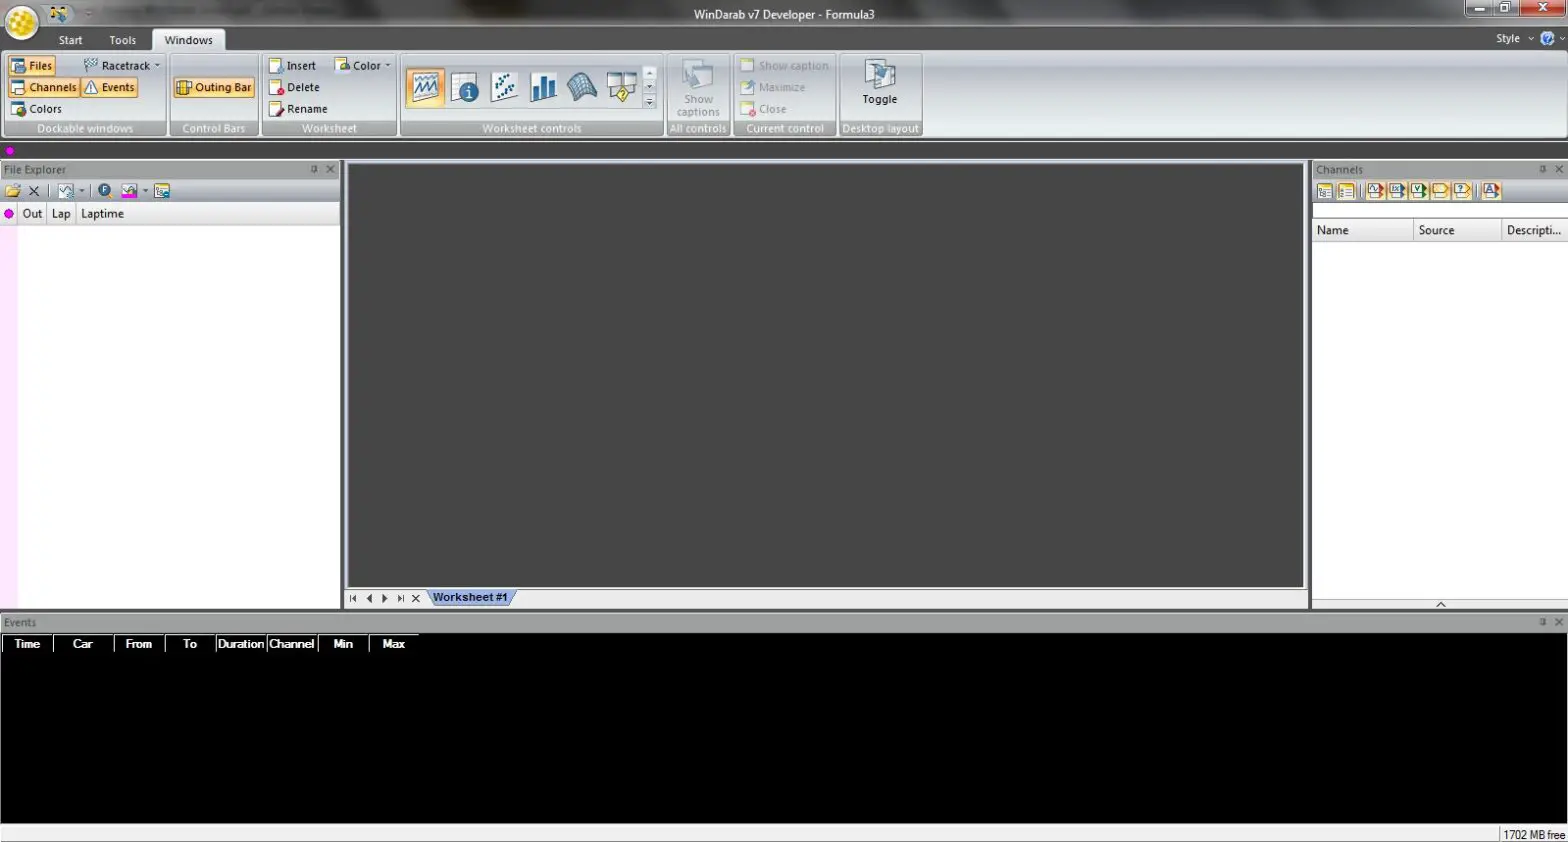This screenshot has width=1568, height=842.
Task: Click the open file folder icon in File Explorer
Action: [13, 191]
